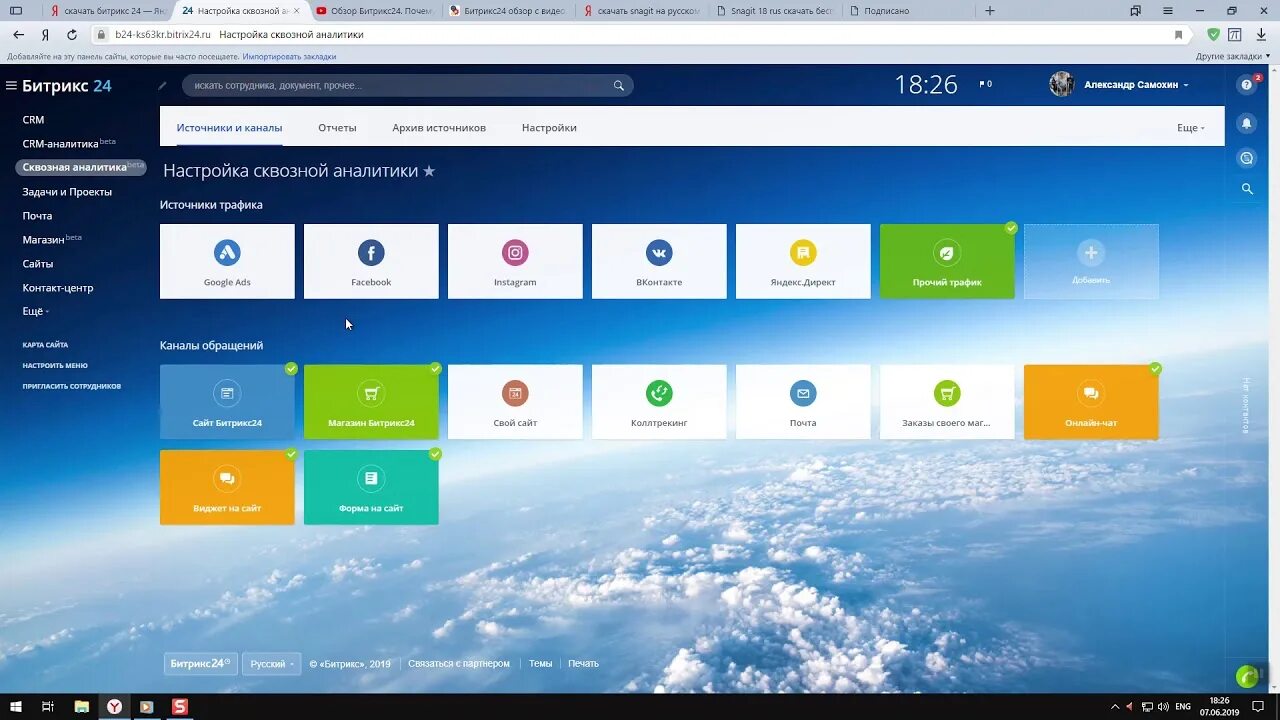Open the Форма на сайт tile
The height and width of the screenshot is (720, 1280).
pos(371,487)
